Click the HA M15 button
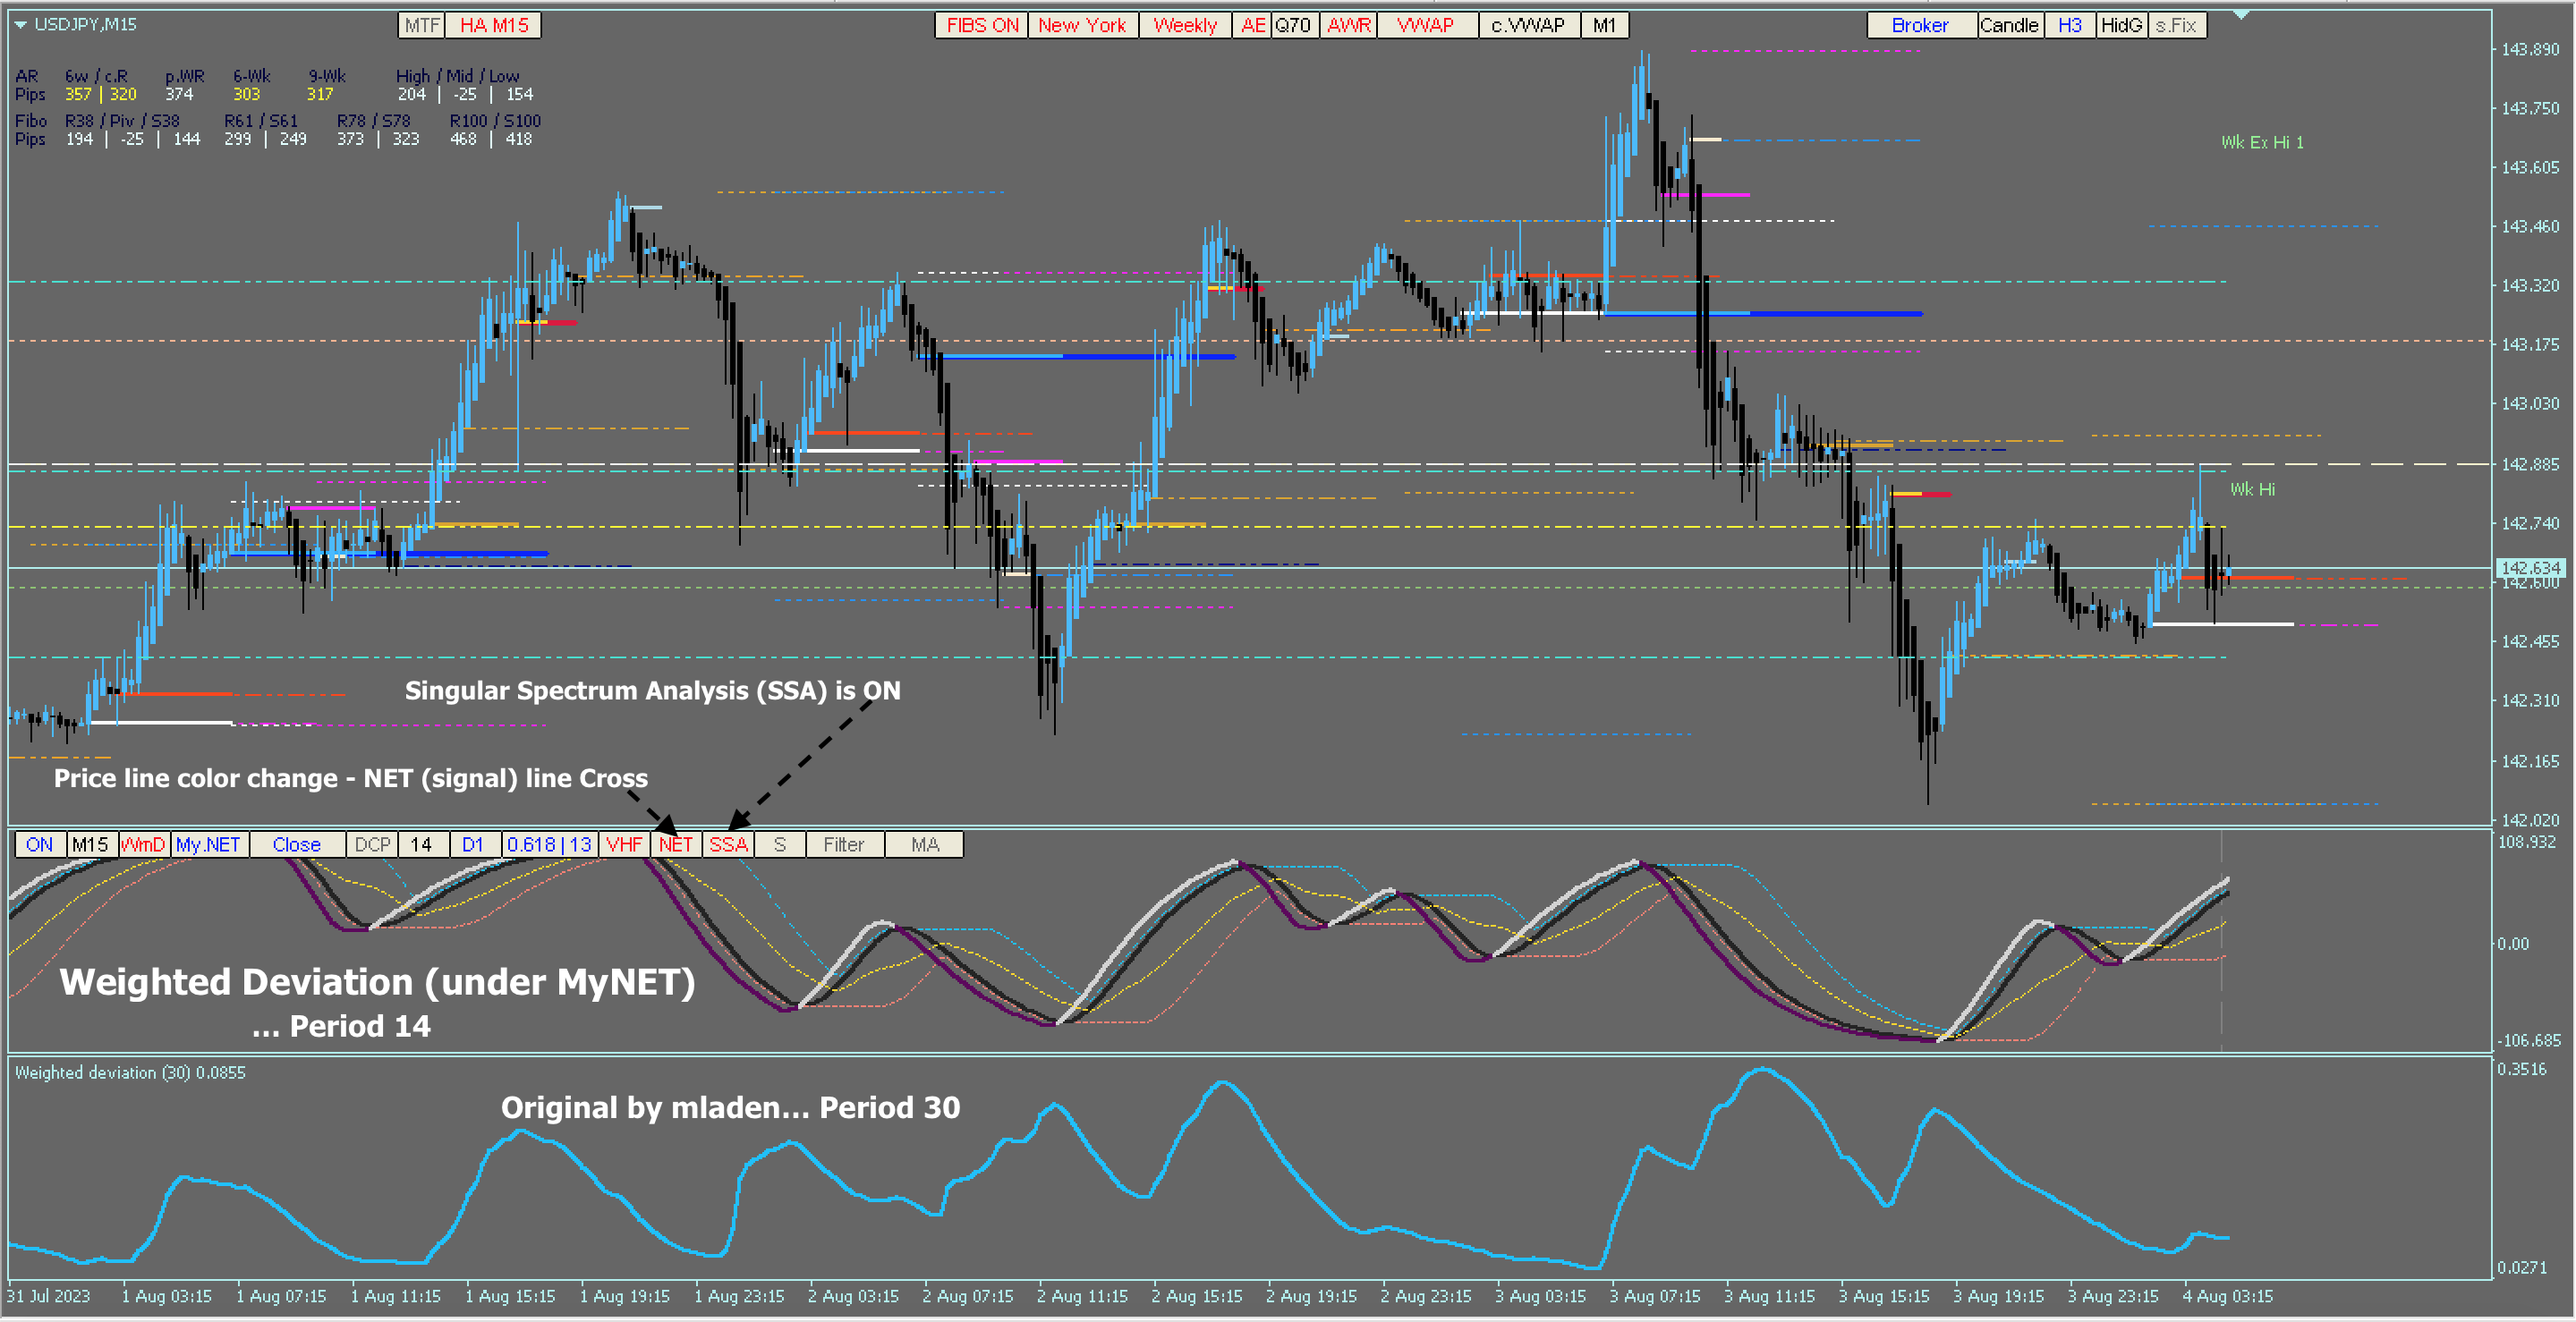 coord(493,25)
